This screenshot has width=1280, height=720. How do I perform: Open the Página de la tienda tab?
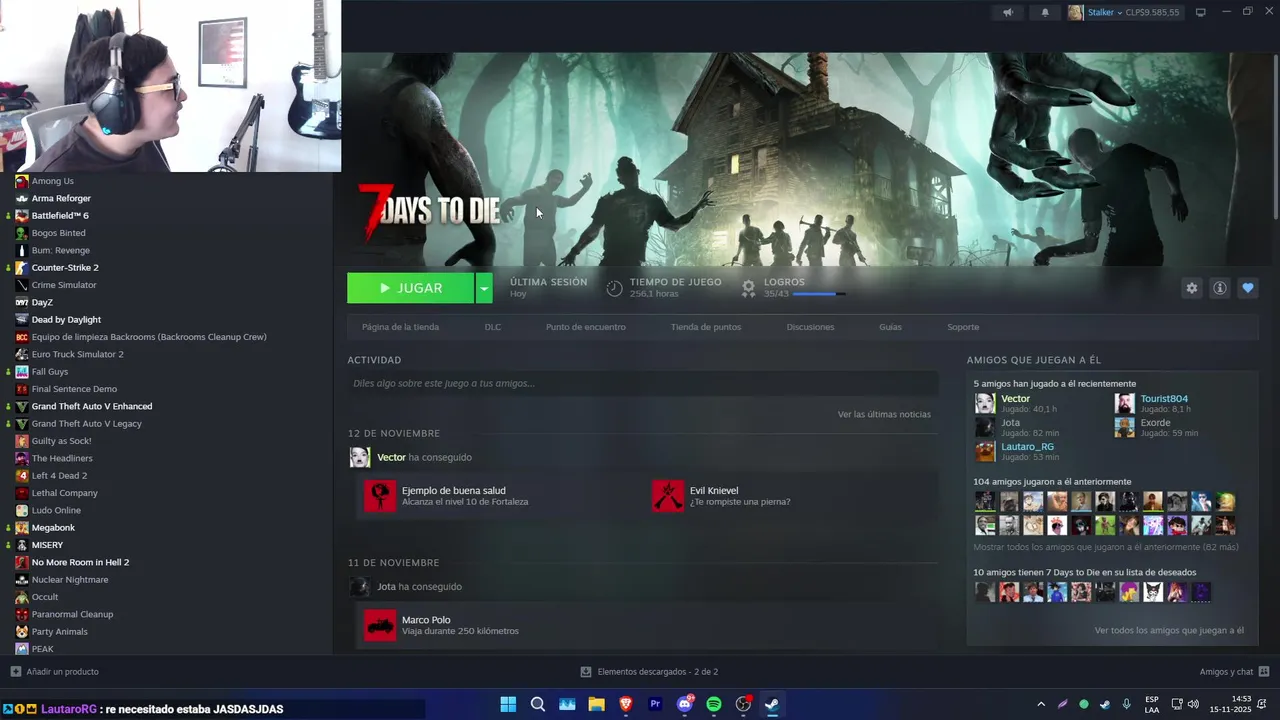click(400, 327)
